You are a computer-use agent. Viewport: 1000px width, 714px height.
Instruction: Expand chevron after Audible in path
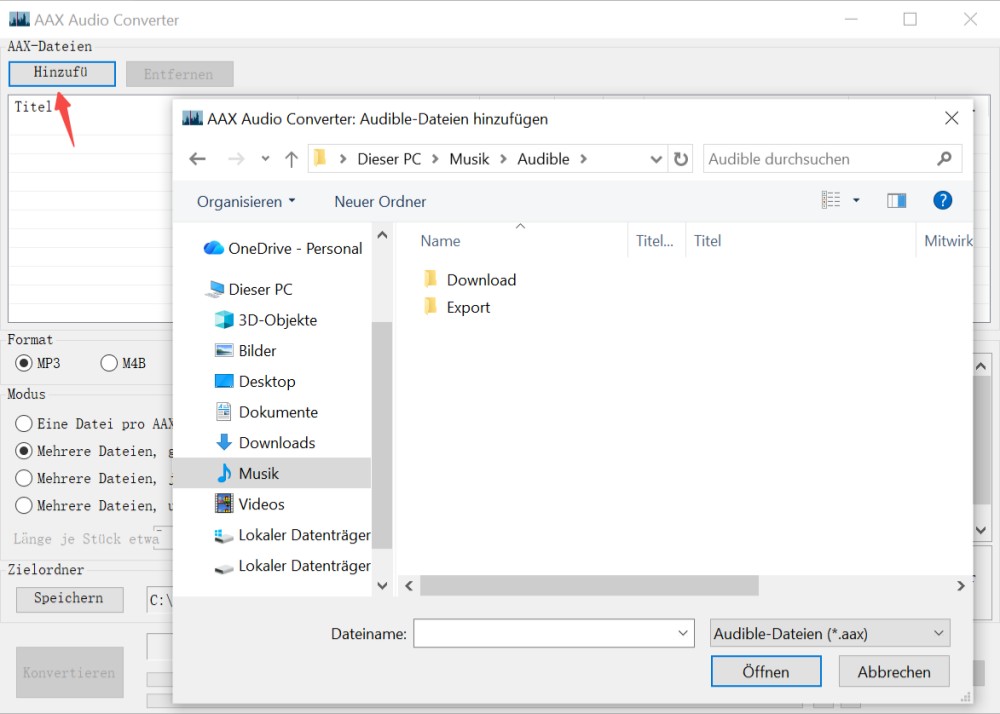coord(583,159)
